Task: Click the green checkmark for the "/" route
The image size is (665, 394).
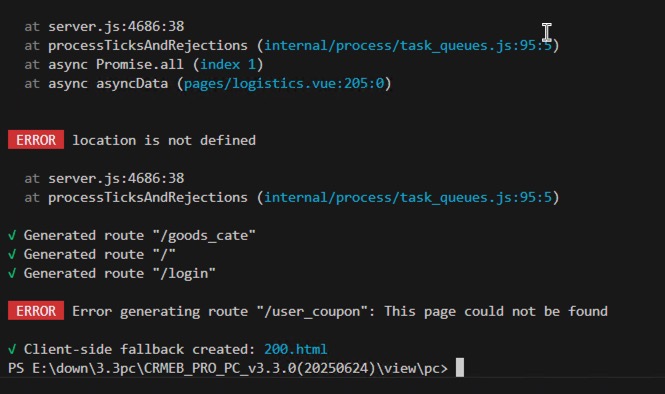Action: coord(12,254)
